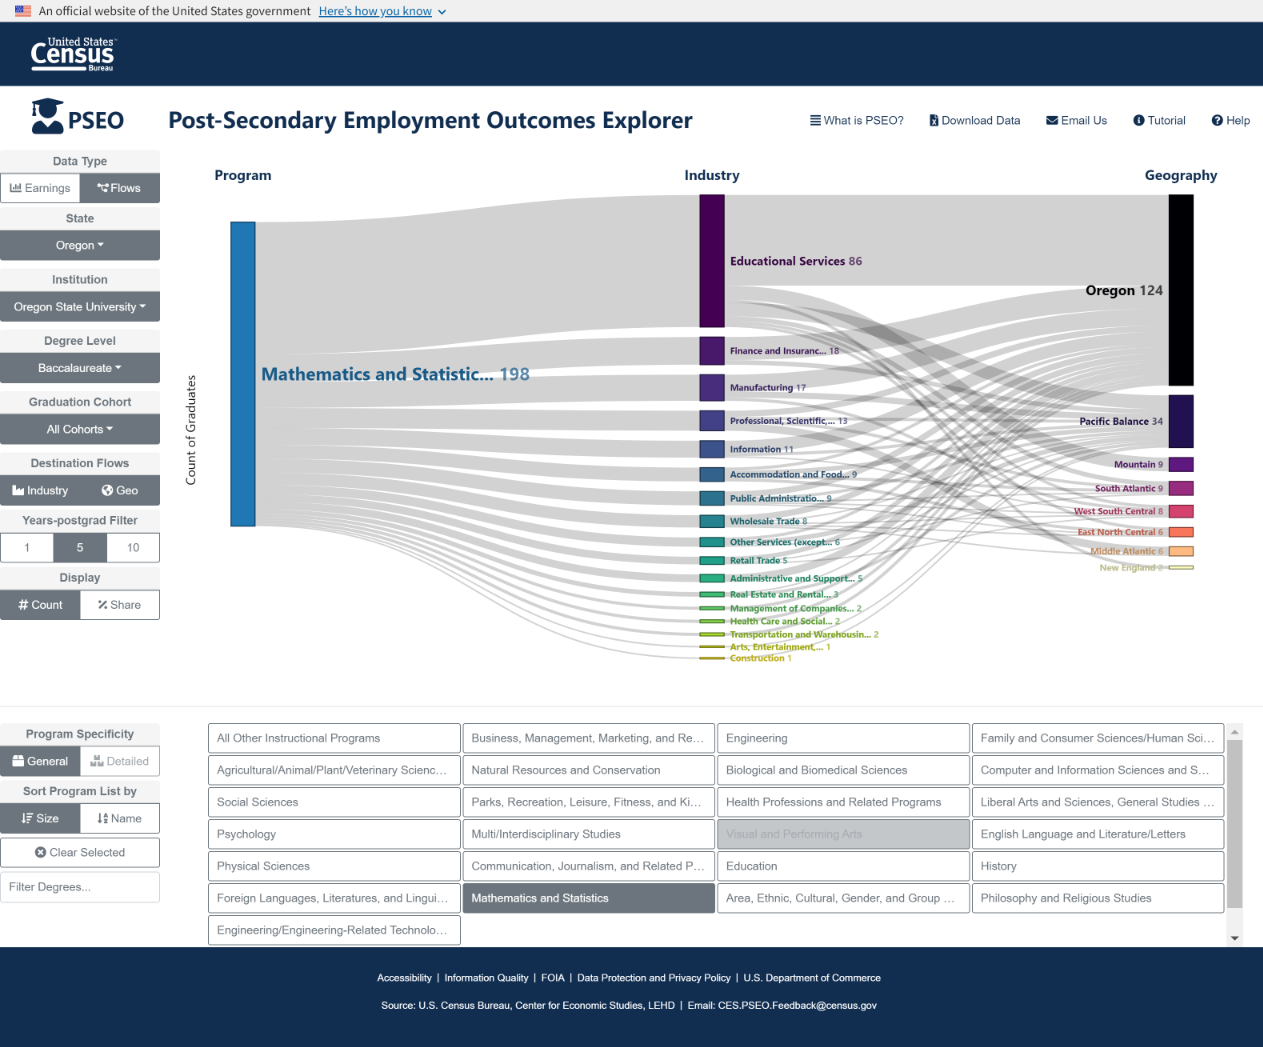Click the Clear Selected button
The width and height of the screenshot is (1263, 1047).
(x=80, y=853)
